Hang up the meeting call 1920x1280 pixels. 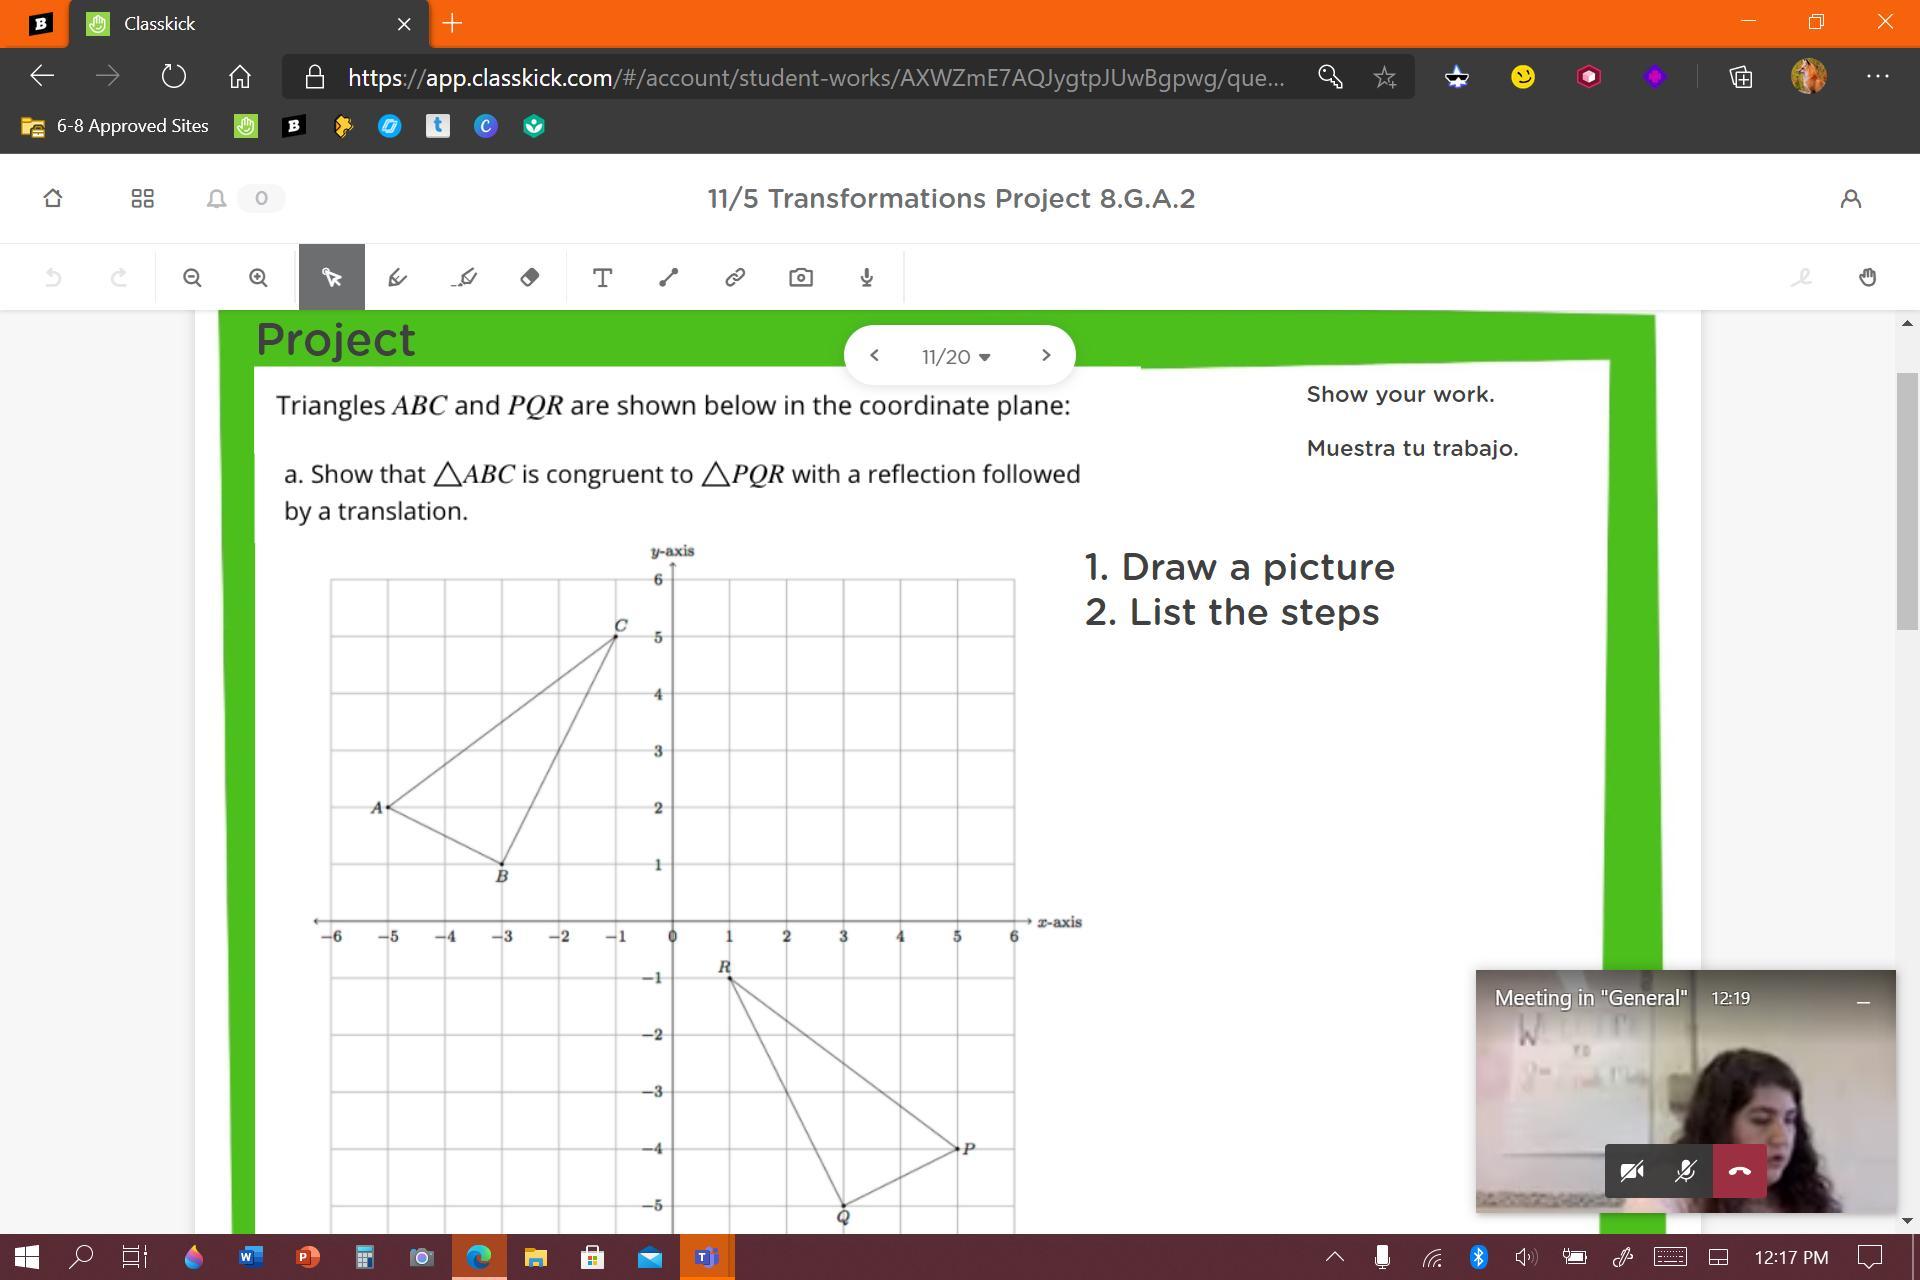click(1739, 1171)
